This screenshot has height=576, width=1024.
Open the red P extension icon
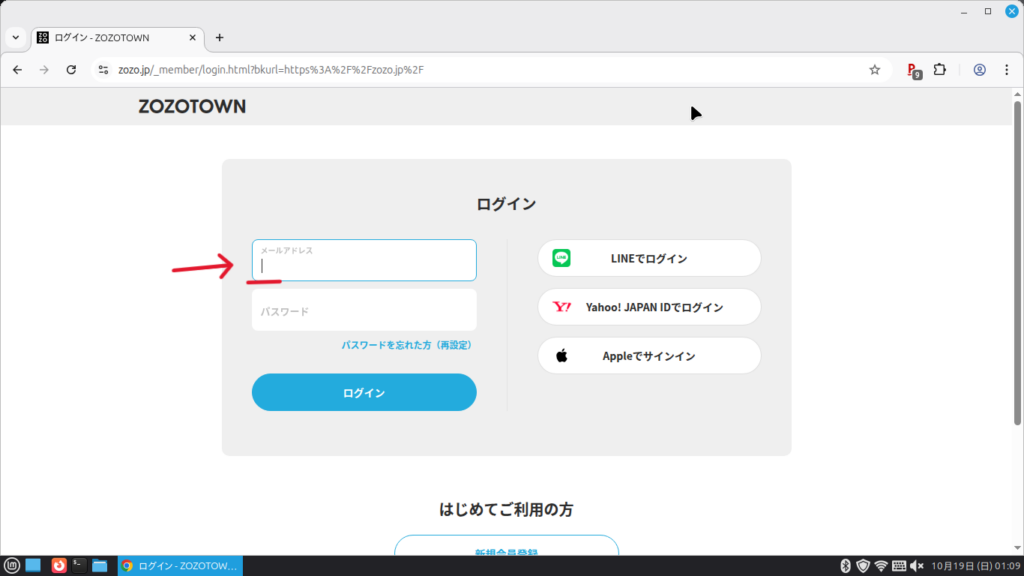(x=913, y=70)
